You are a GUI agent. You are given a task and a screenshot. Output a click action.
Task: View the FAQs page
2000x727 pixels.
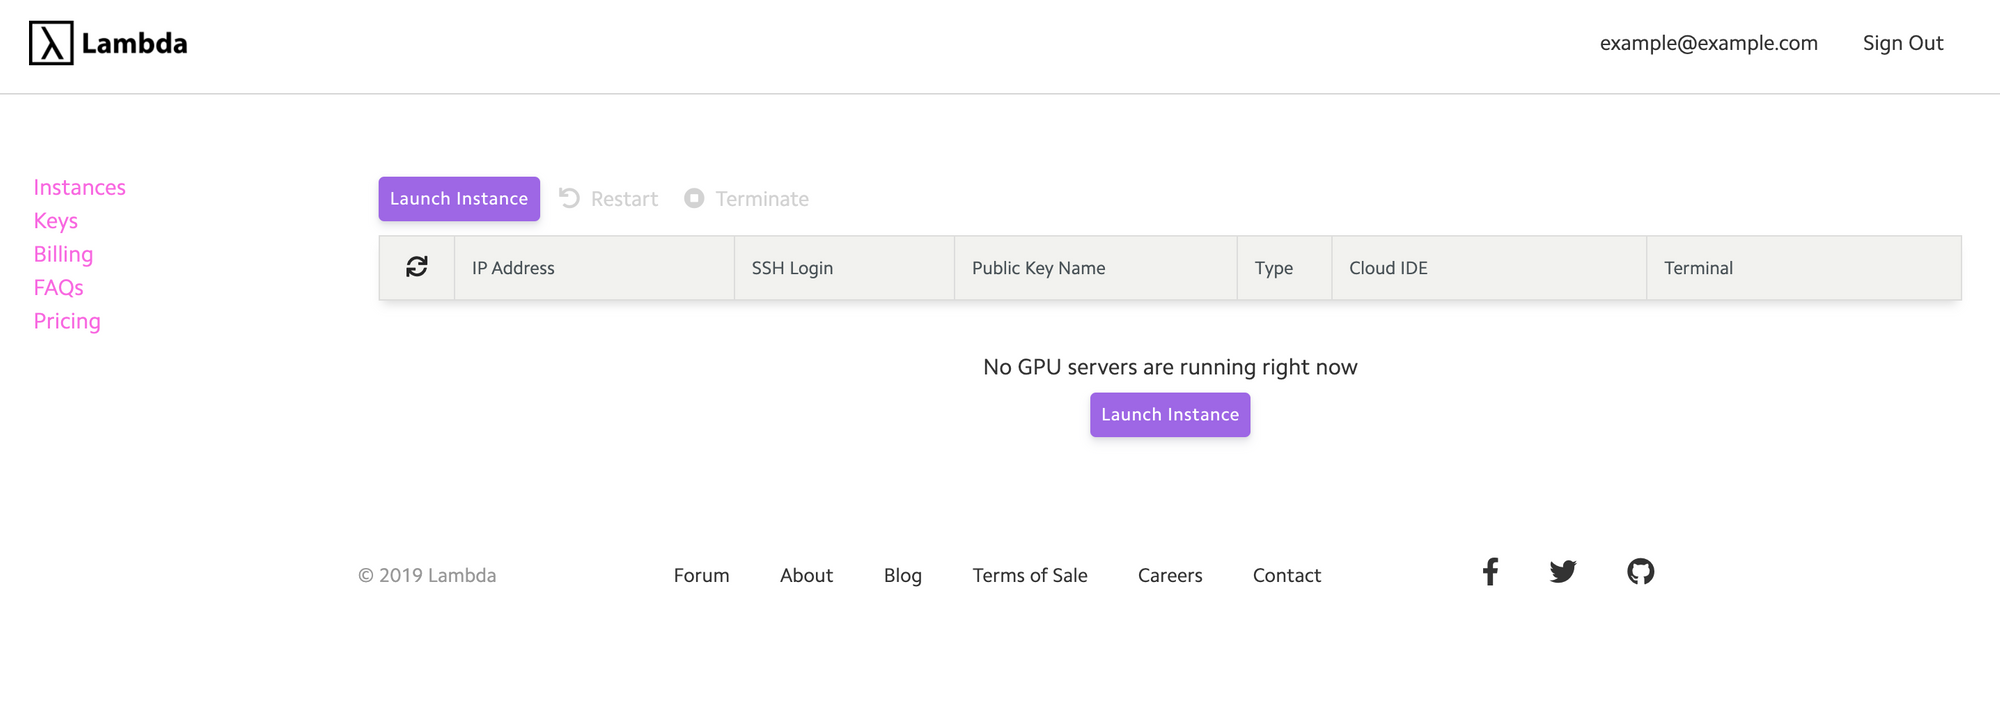pyautogui.click(x=59, y=288)
